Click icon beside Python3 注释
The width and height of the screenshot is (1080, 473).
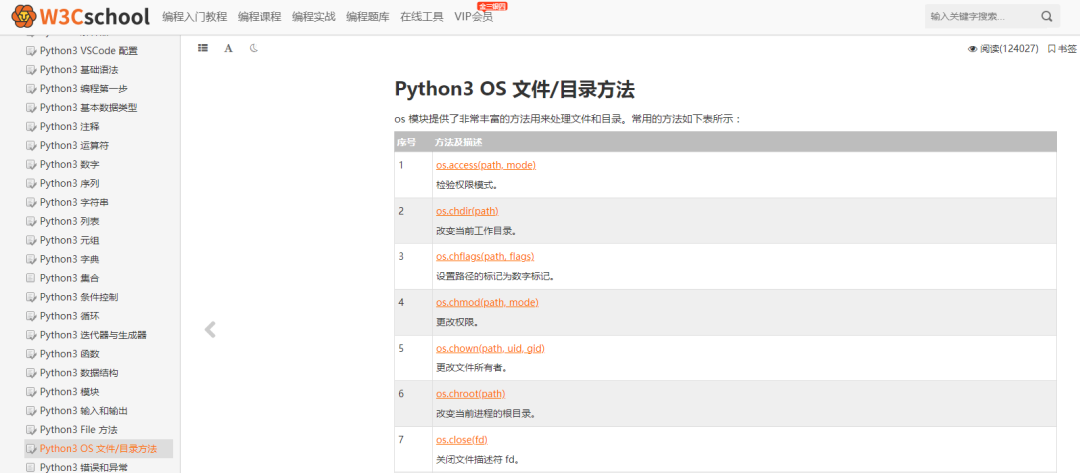(30, 126)
